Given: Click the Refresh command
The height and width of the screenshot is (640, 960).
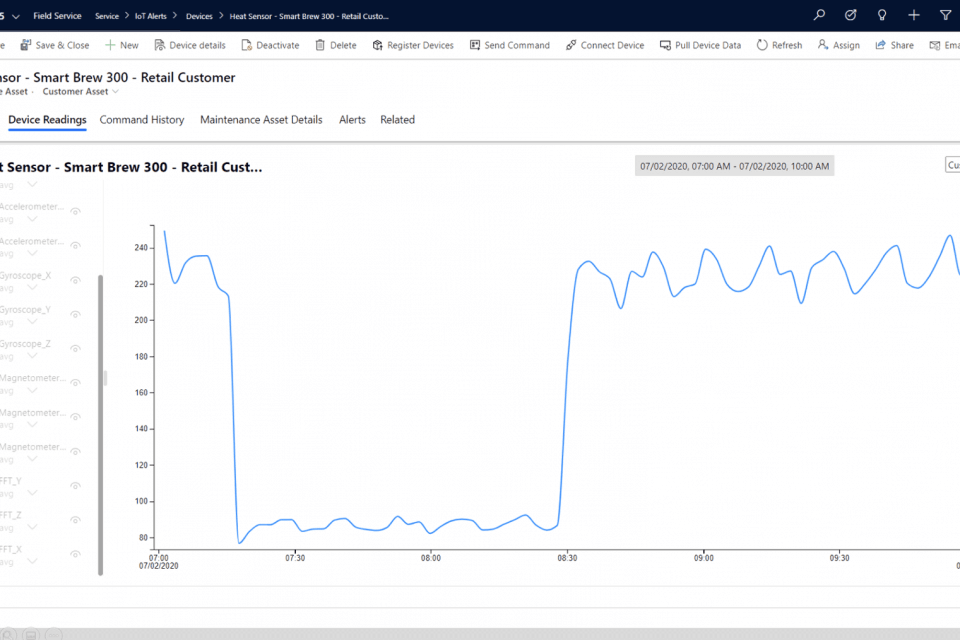Looking at the screenshot, I should tap(779, 45).
